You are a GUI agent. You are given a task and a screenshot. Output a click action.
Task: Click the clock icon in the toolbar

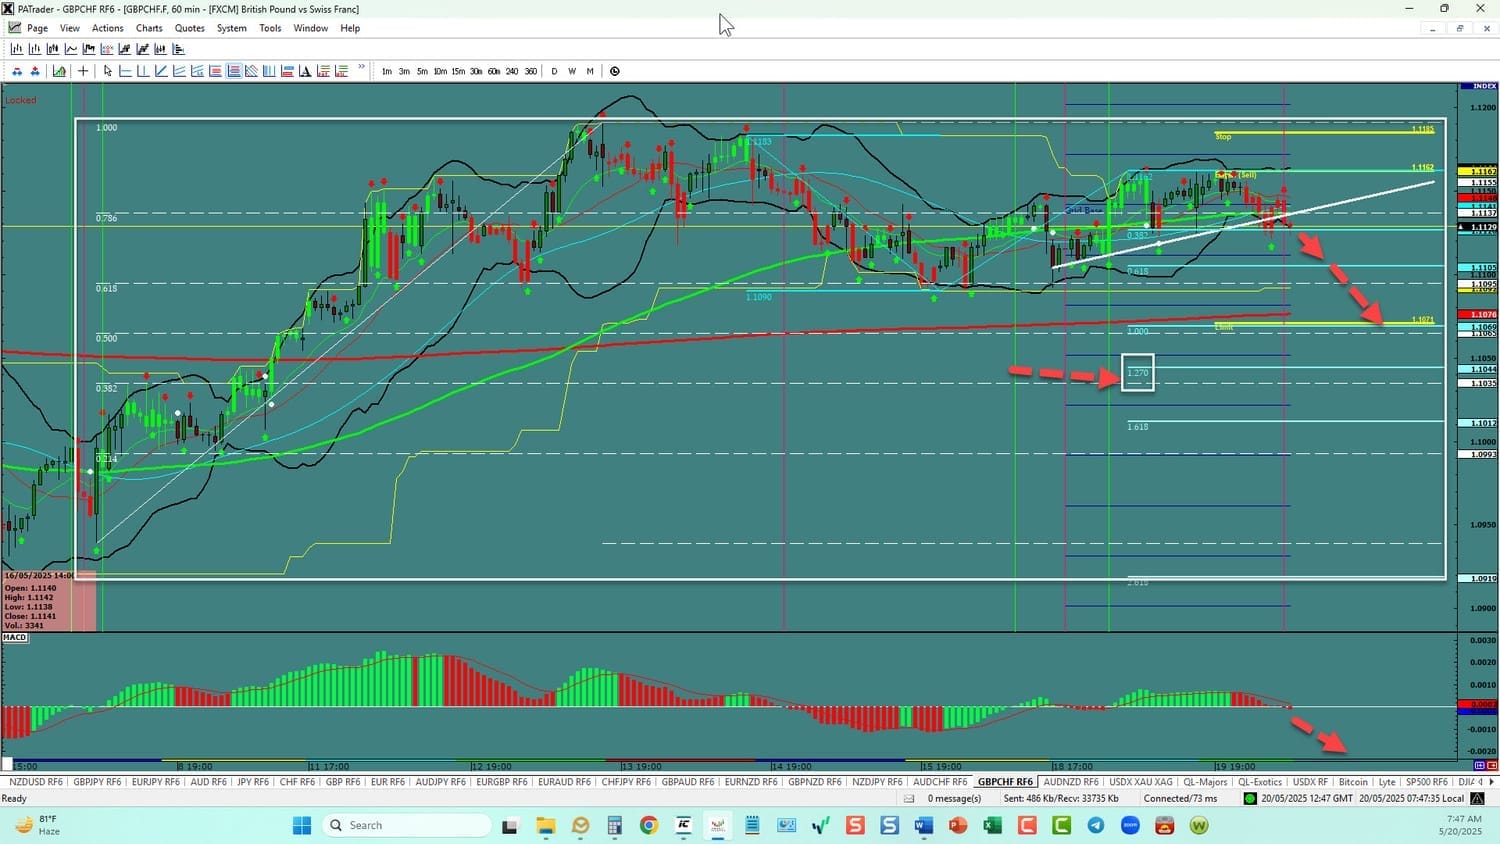(x=615, y=71)
